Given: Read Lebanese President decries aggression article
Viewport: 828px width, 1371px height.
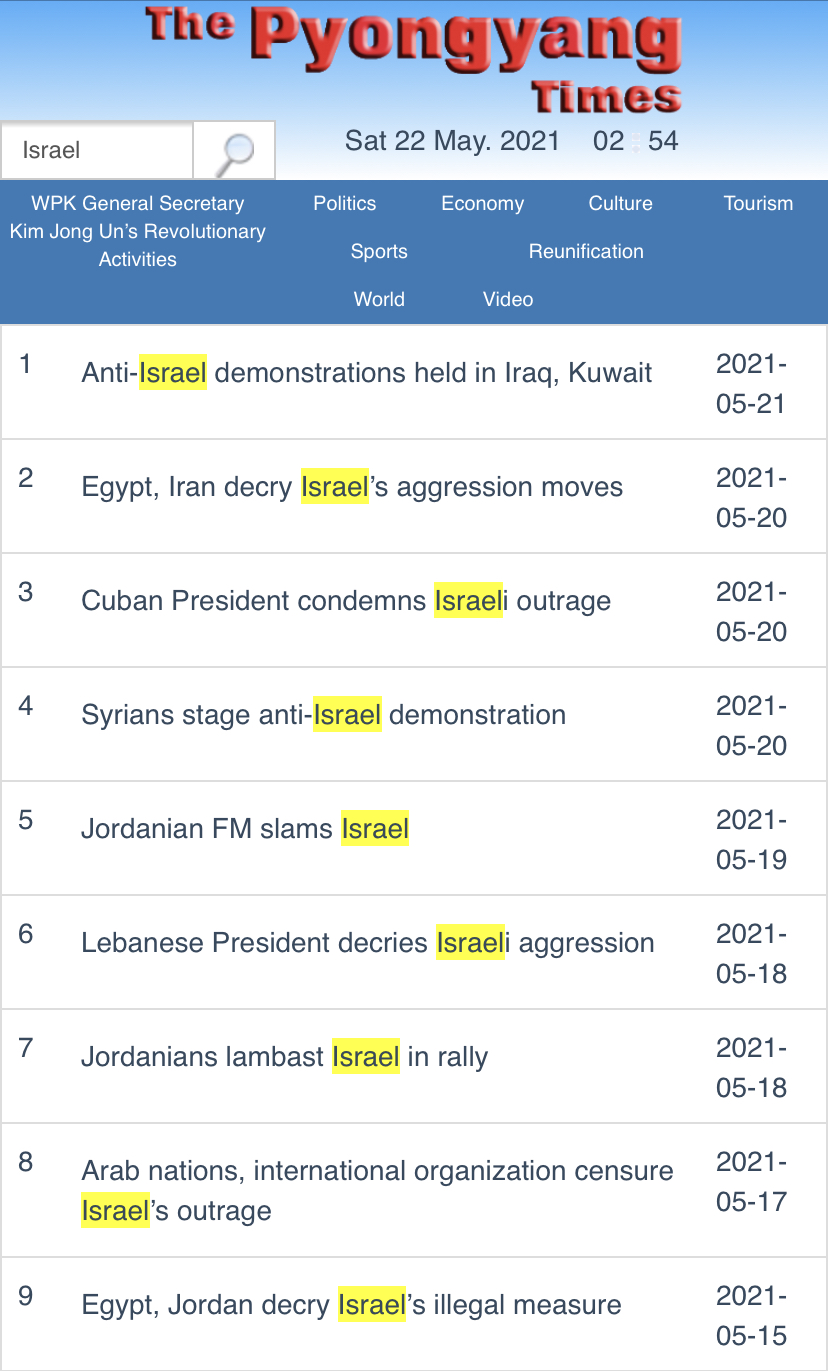Looking at the screenshot, I should point(368,943).
